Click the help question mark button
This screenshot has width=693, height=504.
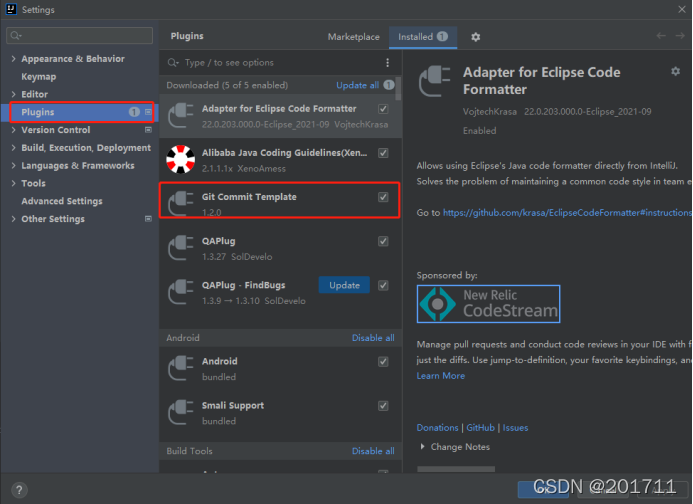(19, 490)
